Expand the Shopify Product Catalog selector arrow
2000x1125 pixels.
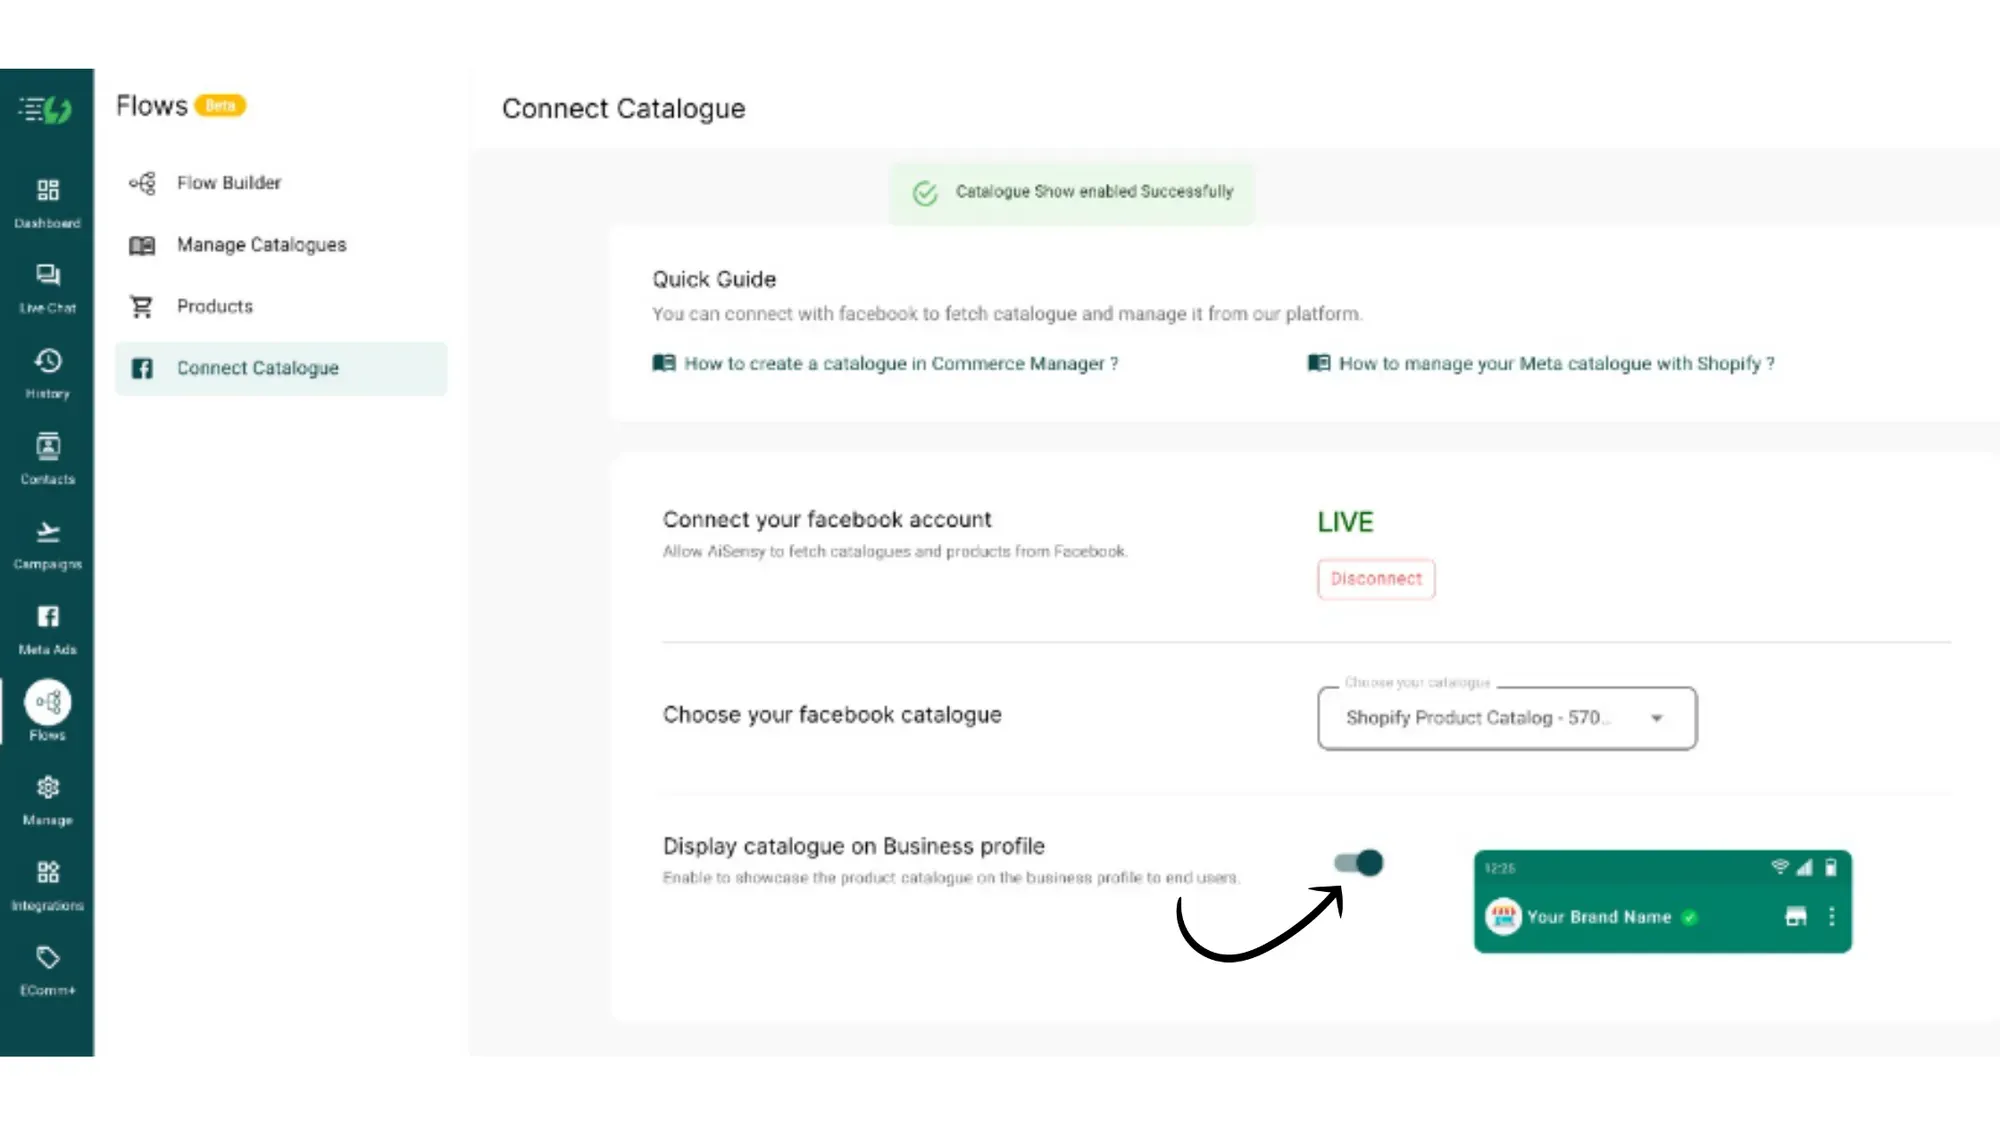[x=1658, y=718]
